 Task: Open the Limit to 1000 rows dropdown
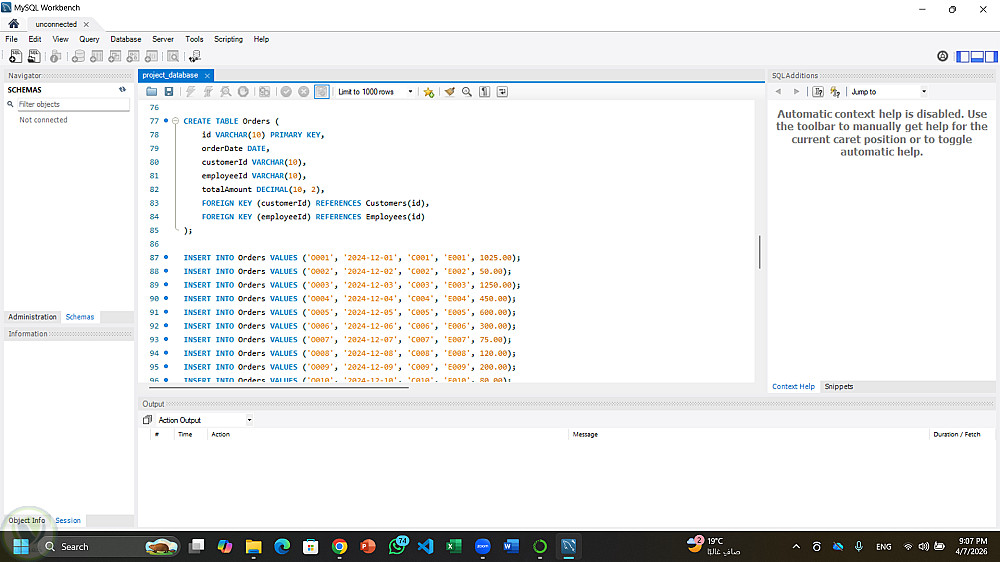click(375, 92)
